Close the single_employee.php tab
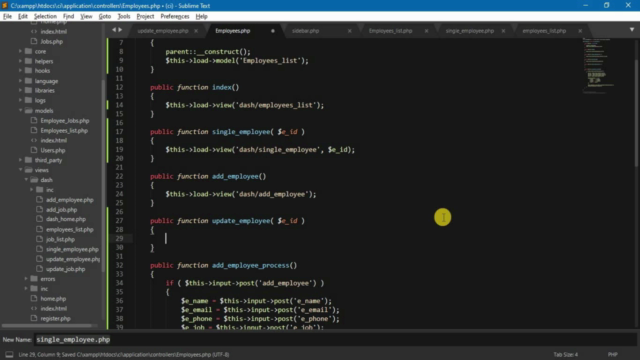640x360 pixels. [x=503, y=31]
